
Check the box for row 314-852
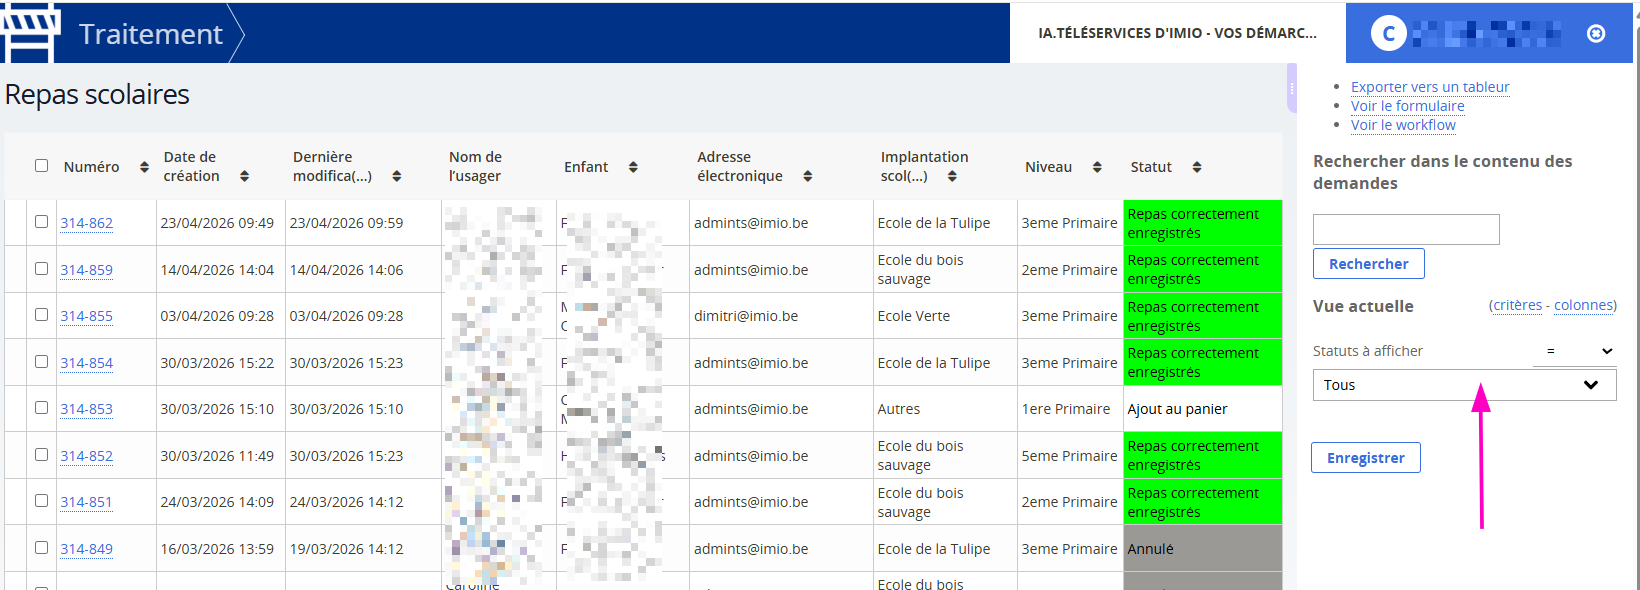coord(41,454)
